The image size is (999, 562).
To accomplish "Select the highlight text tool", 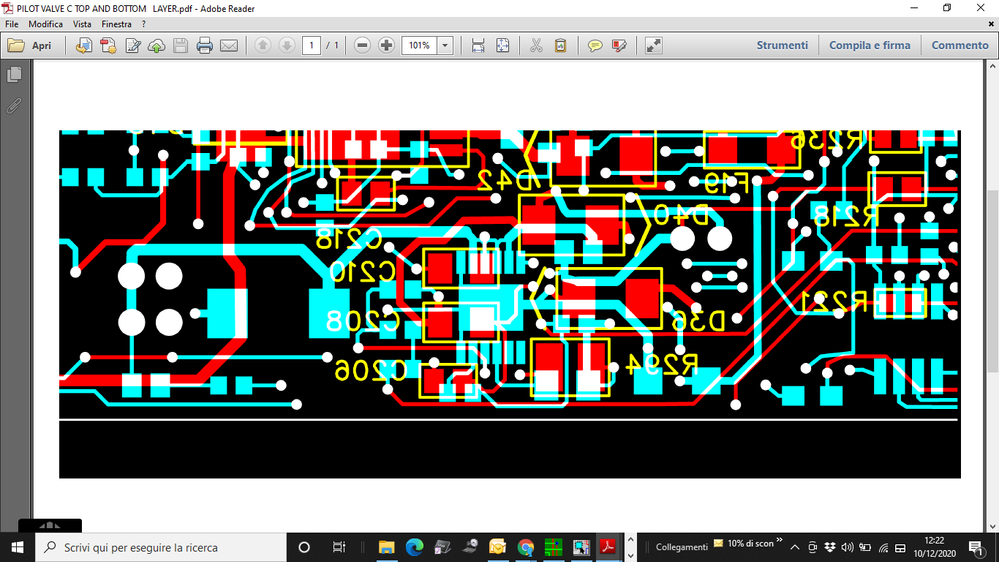I will [x=619, y=45].
